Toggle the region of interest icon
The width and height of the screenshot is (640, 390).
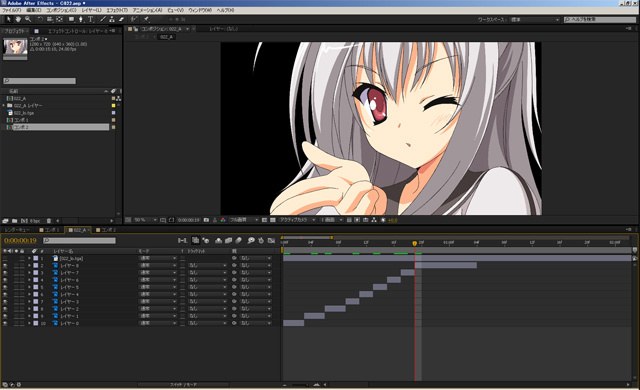[x=264, y=220]
